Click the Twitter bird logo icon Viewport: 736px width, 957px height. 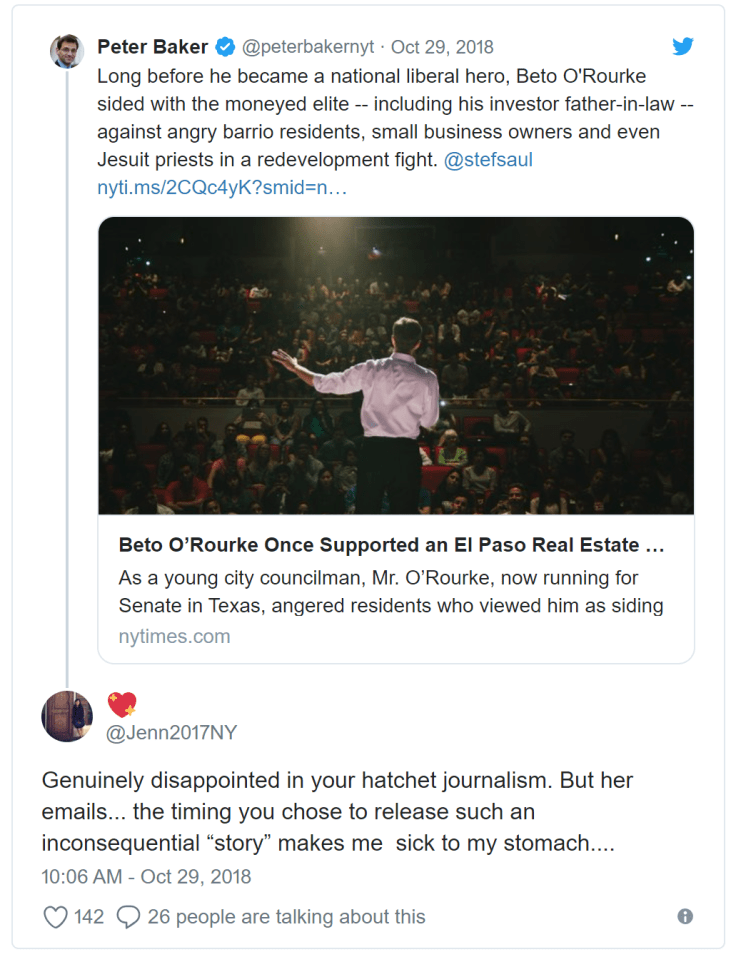pyautogui.click(x=683, y=46)
